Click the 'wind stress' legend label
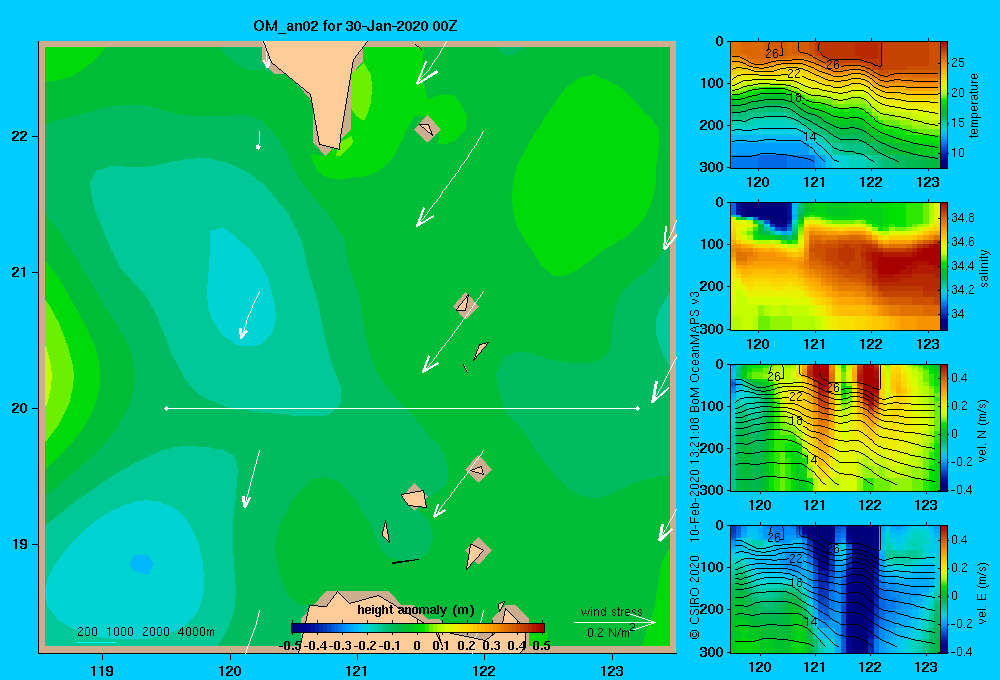Image resolution: width=1000 pixels, height=680 pixels. (x=612, y=611)
